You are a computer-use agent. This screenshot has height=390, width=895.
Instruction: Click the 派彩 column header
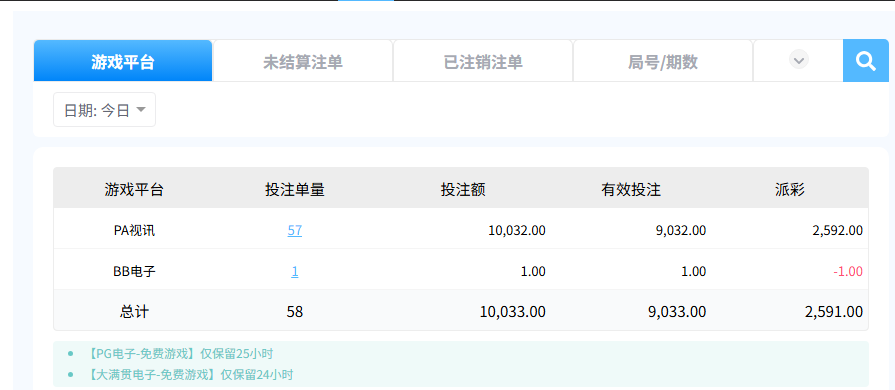[x=790, y=190]
